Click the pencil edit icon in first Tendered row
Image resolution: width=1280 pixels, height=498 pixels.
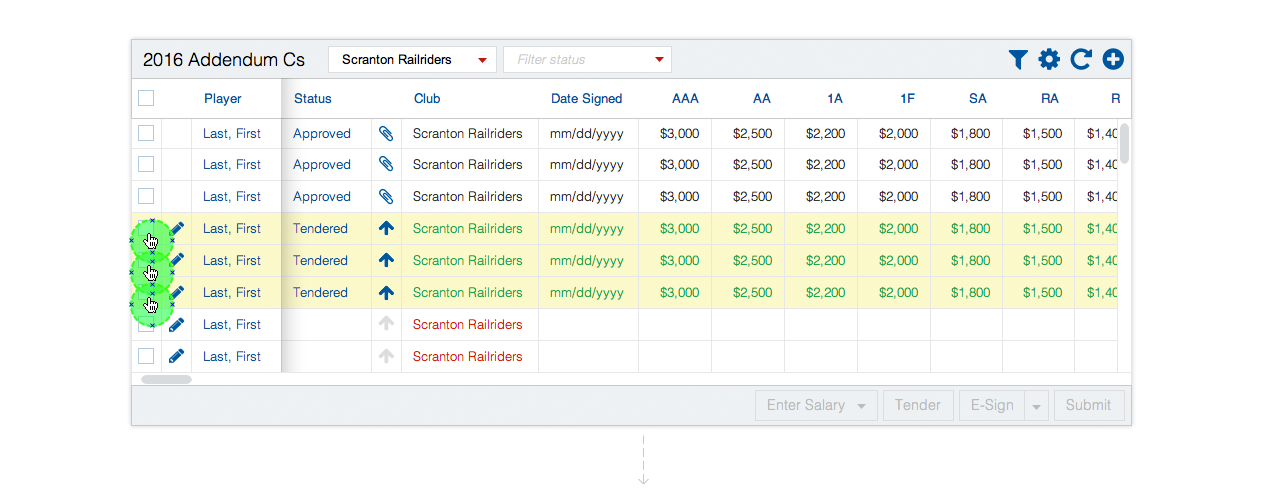(177, 228)
